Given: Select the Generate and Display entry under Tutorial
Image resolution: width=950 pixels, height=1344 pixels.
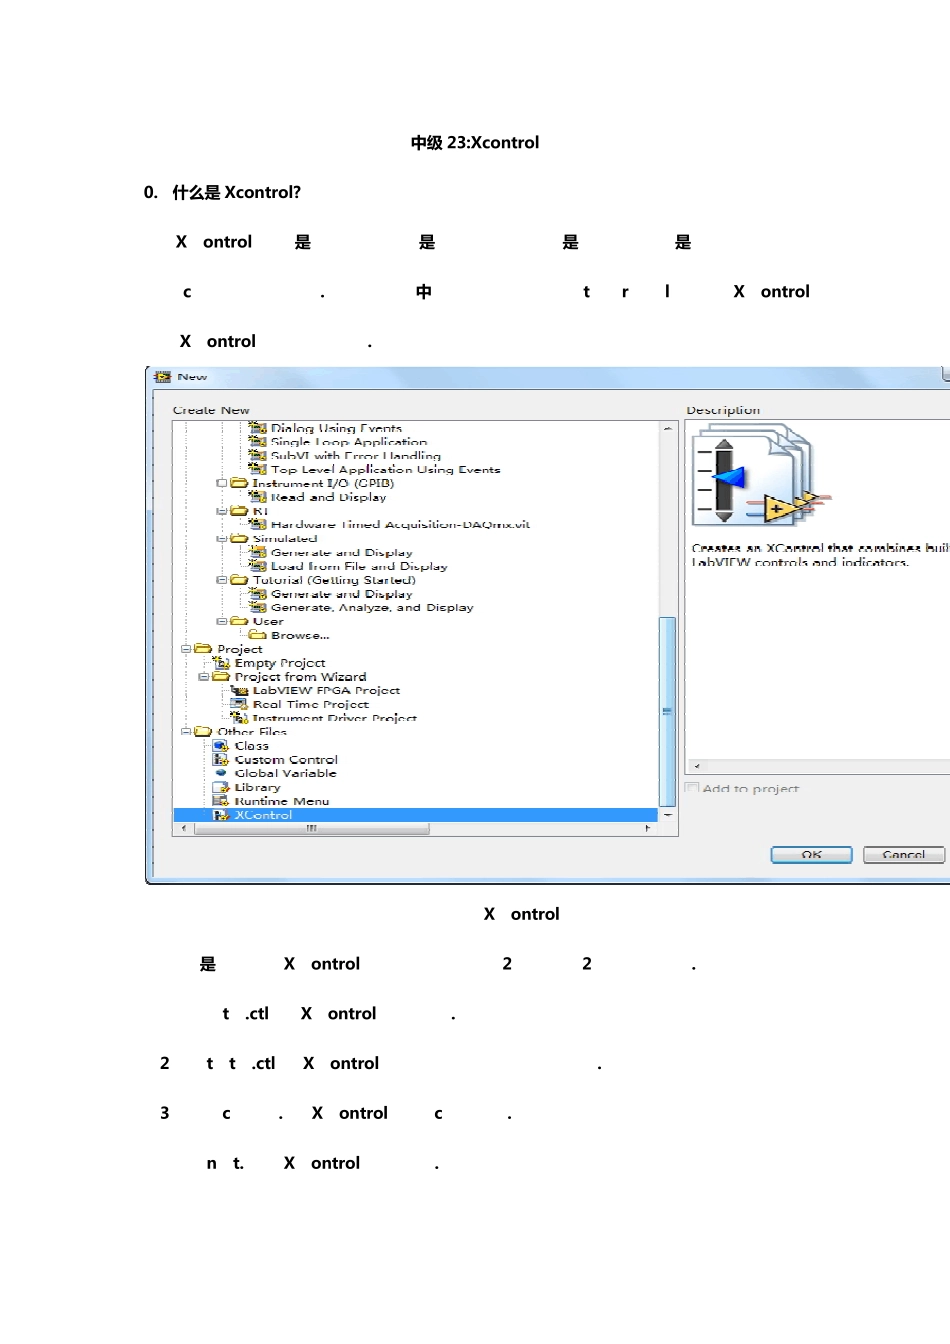Looking at the screenshot, I should point(341,594).
